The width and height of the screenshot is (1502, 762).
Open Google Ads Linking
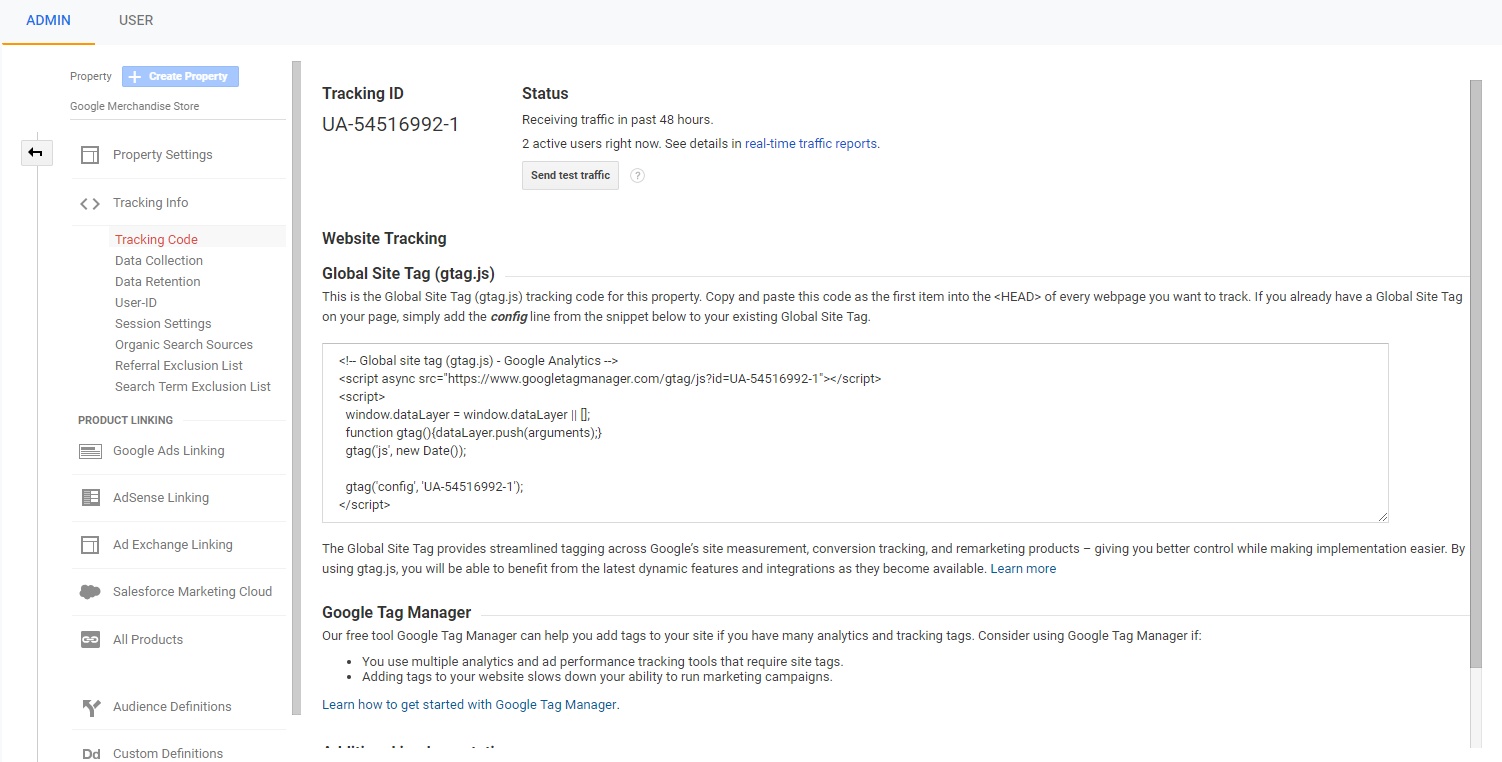pos(168,451)
